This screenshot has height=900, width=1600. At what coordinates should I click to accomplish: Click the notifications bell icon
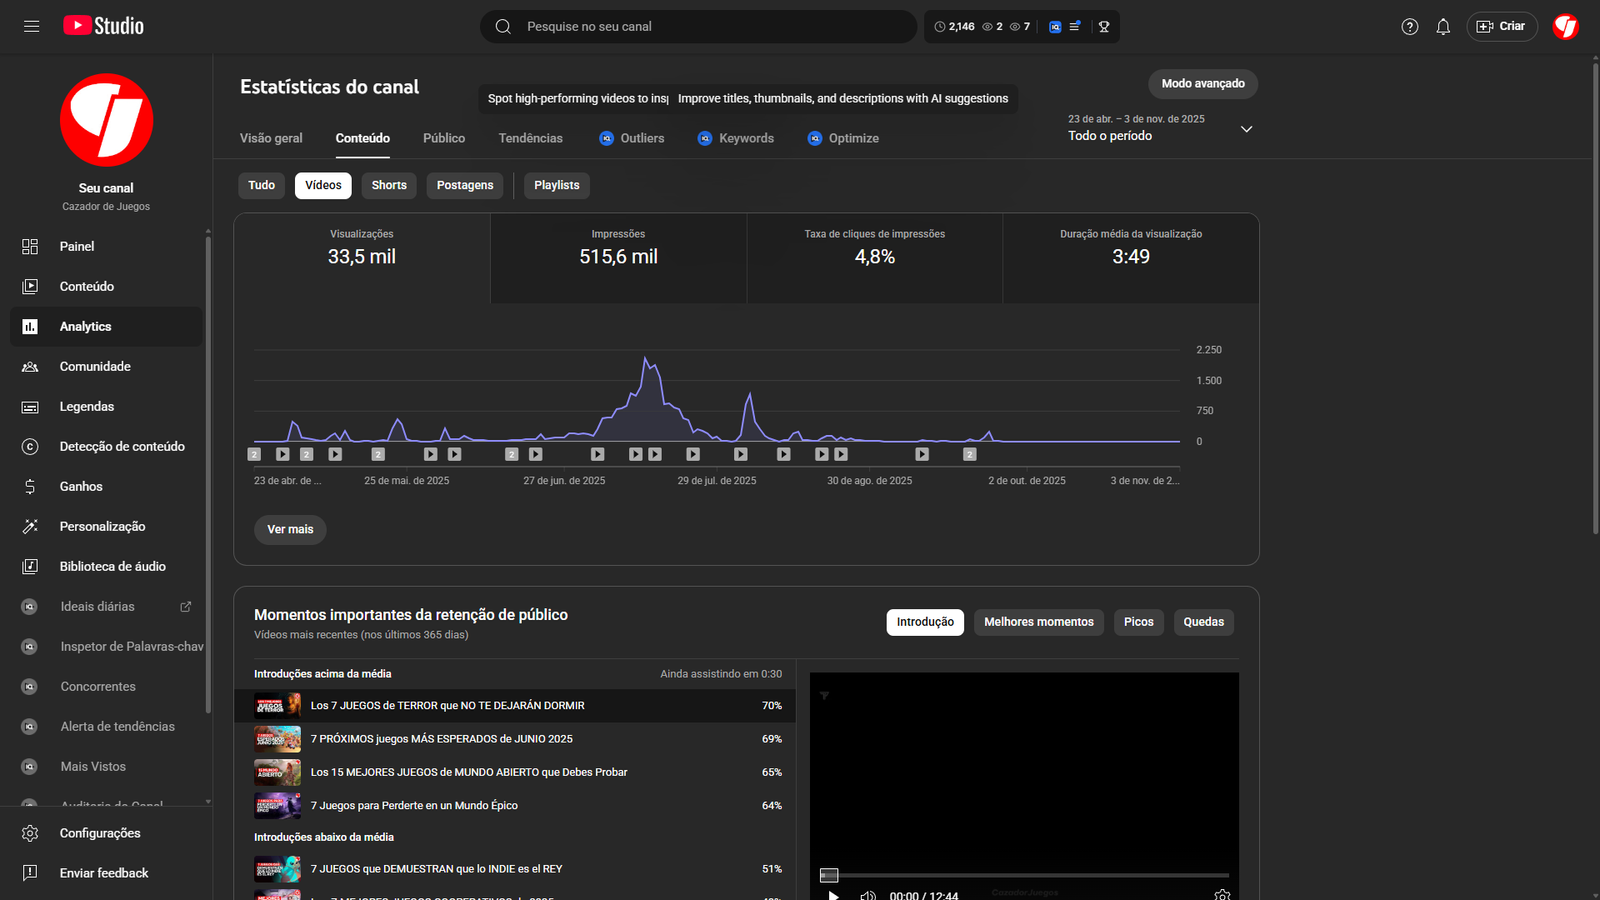[1443, 27]
